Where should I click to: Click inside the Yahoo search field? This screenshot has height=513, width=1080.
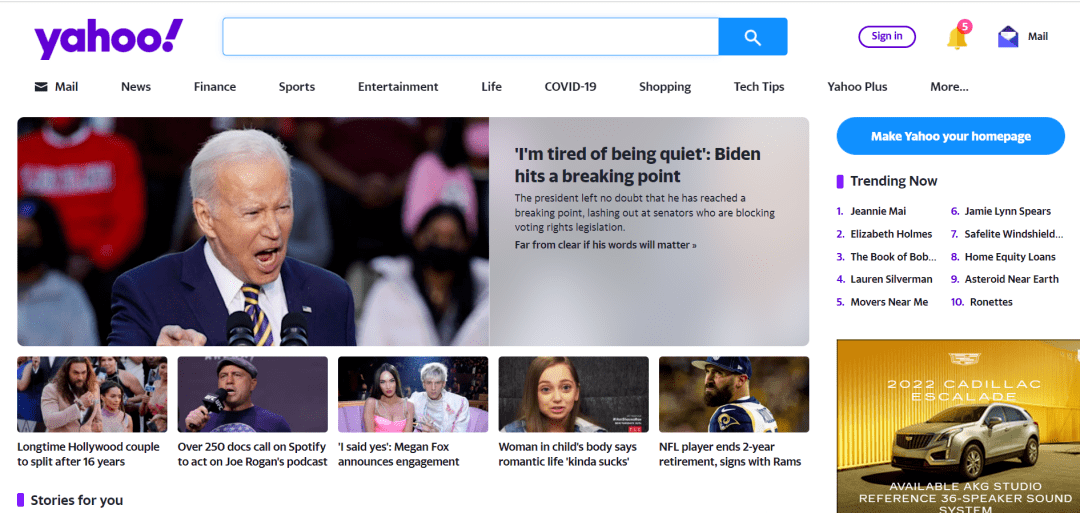point(470,37)
